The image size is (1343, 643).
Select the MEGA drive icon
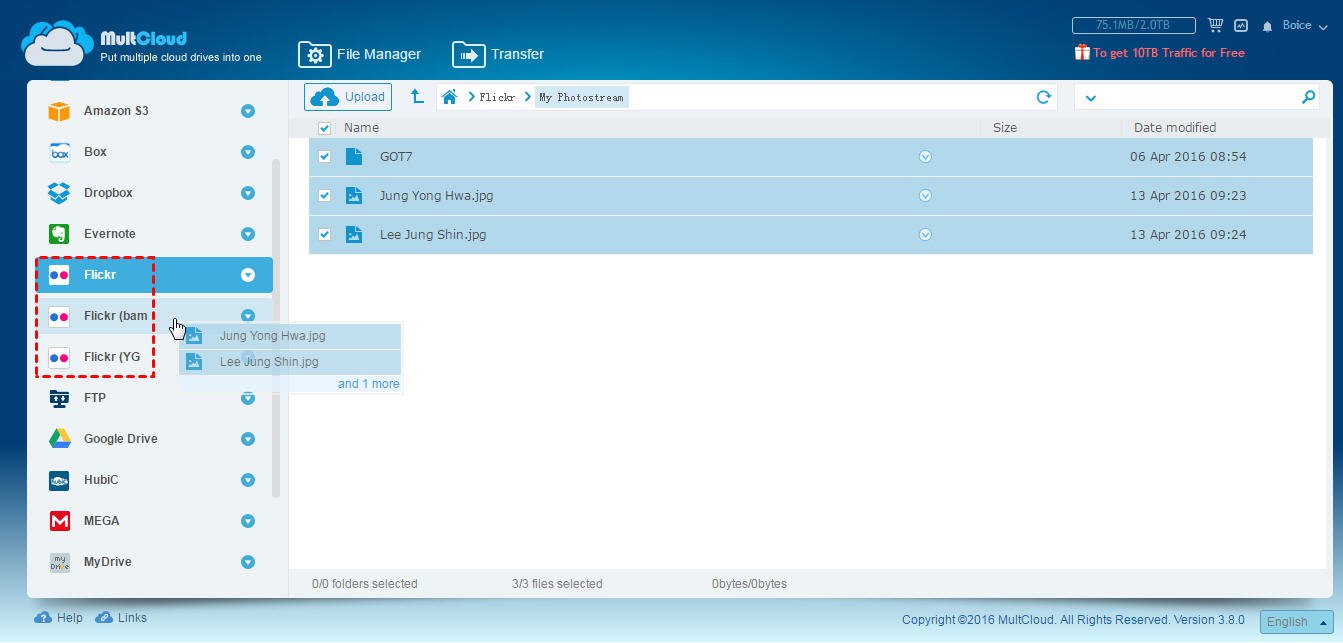click(60, 521)
